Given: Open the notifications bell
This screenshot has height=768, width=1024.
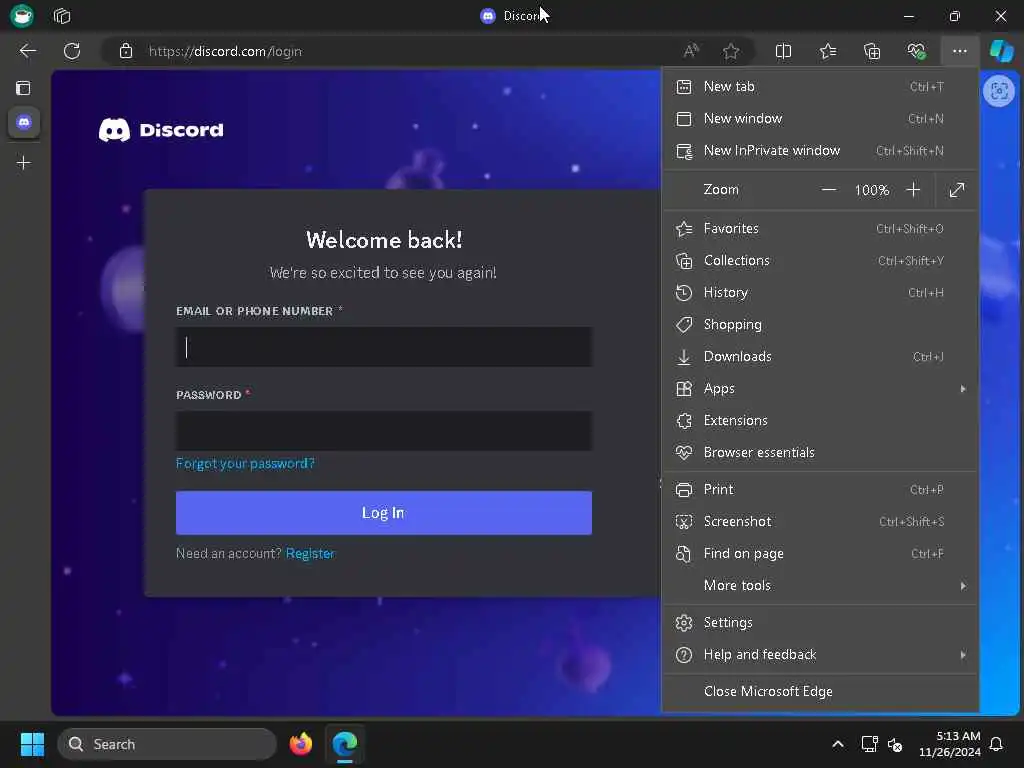Looking at the screenshot, I should coord(996,744).
